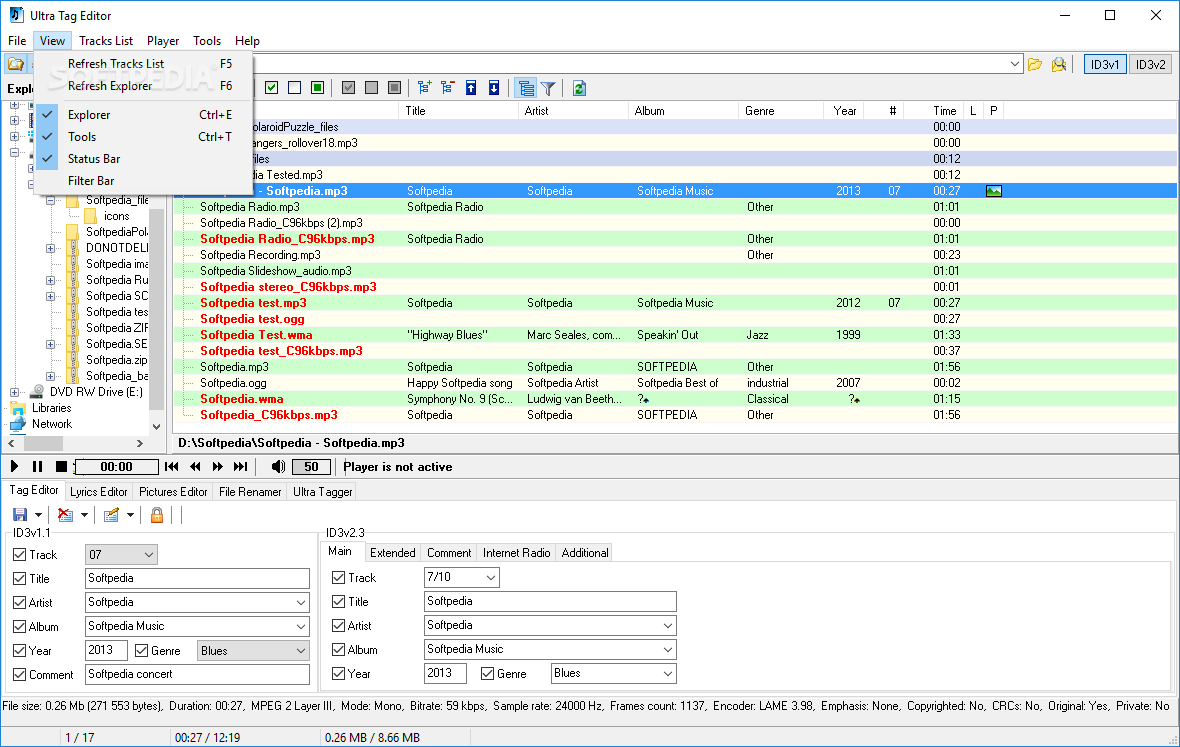Click the uncheck all tracks icon
Image resolution: width=1180 pixels, height=747 pixels.
(x=294, y=88)
